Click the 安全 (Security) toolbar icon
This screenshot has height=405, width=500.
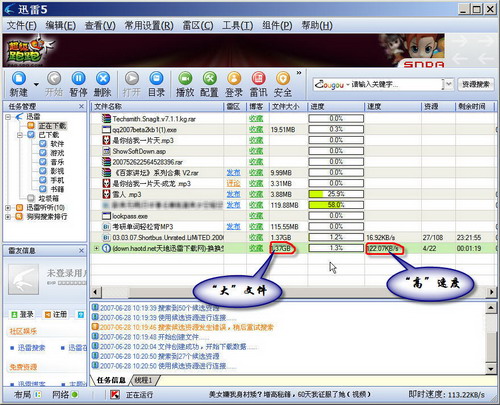point(283,84)
